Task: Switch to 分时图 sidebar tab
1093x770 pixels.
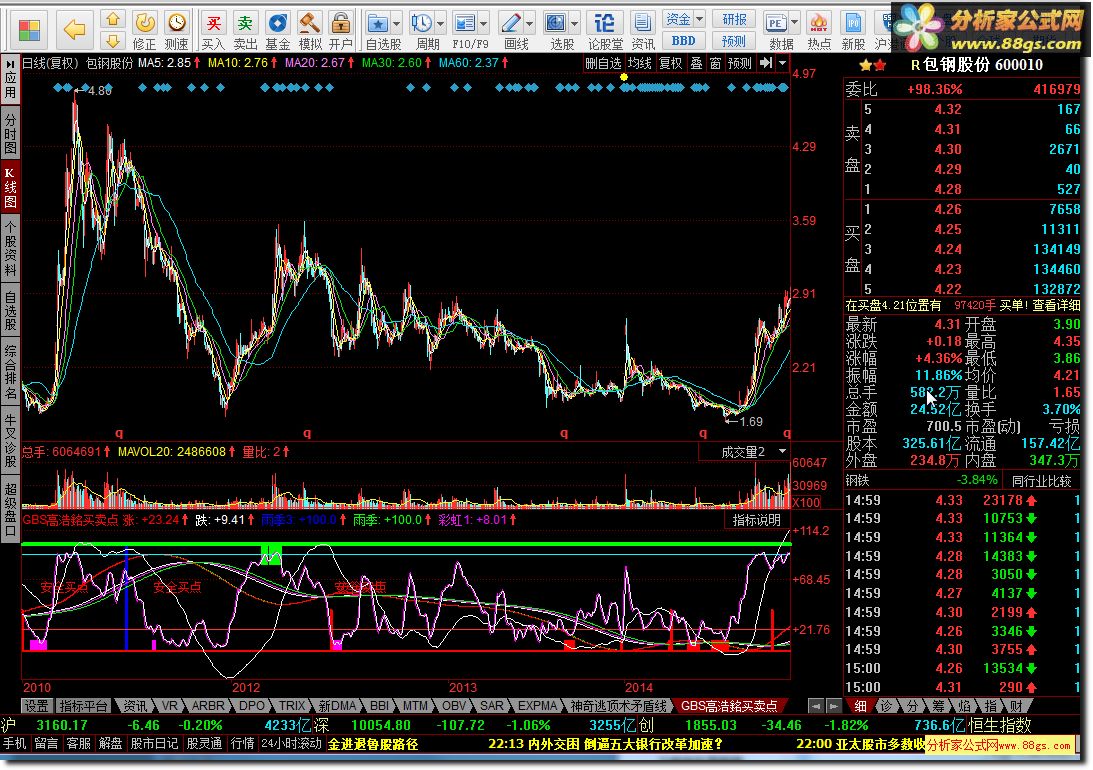Action: [x=10, y=134]
